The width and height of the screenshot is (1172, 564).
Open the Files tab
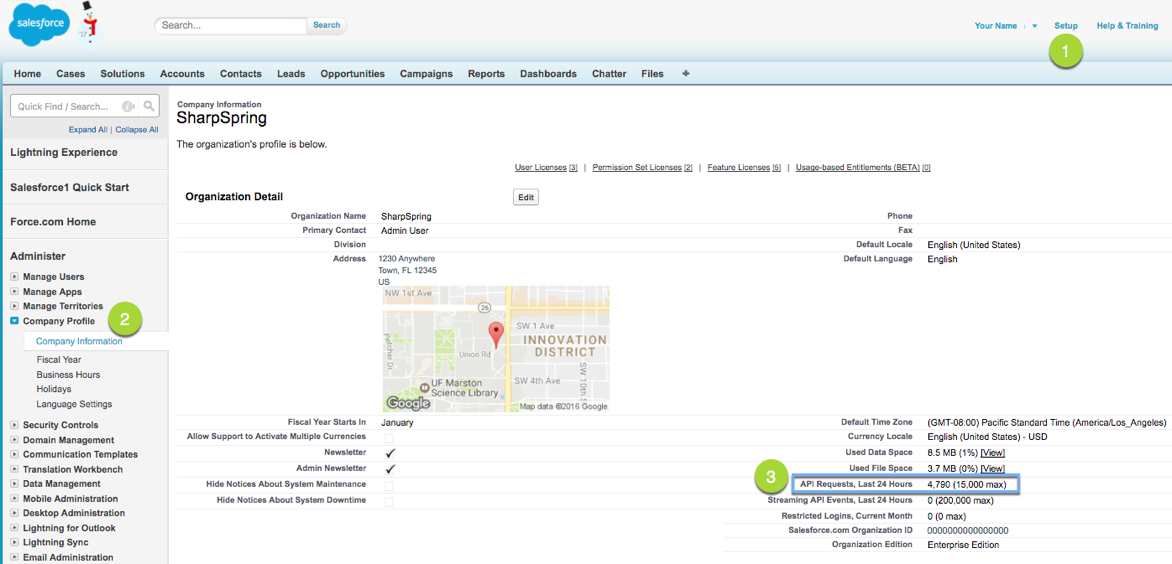pyautogui.click(x=653, y=73)
